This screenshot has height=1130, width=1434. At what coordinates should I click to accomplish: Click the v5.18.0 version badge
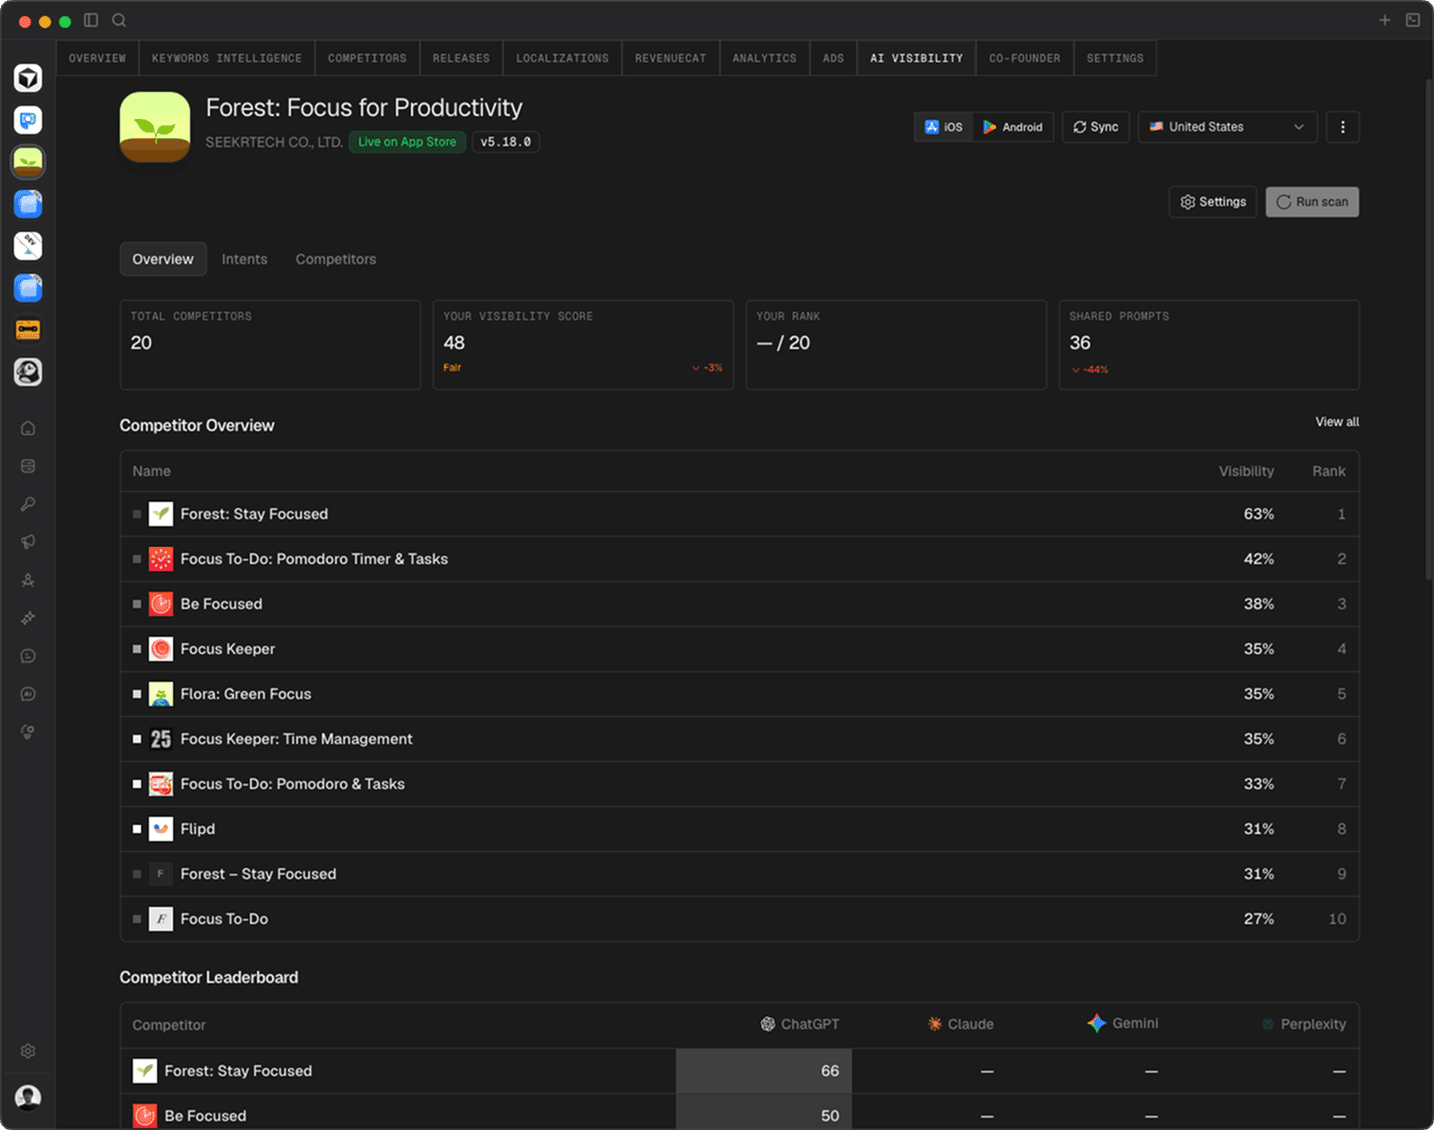click(506, 142)
